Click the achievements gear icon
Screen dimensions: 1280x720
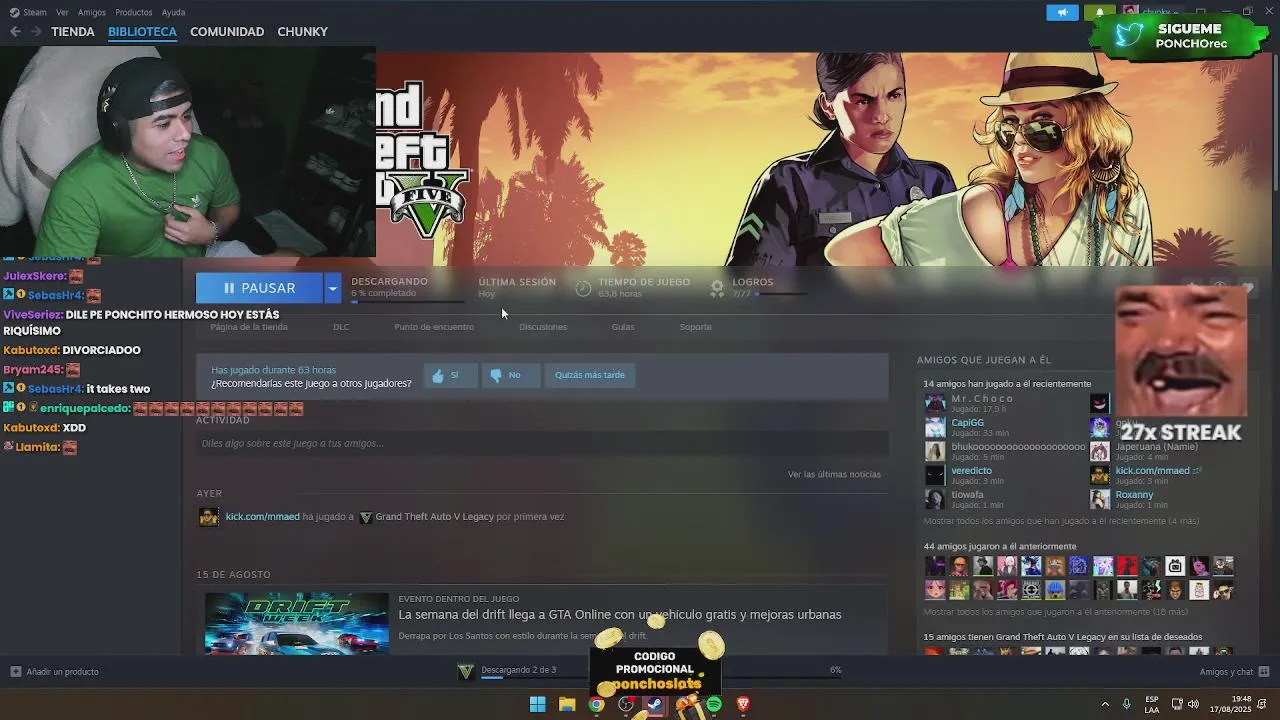[717, 288]
